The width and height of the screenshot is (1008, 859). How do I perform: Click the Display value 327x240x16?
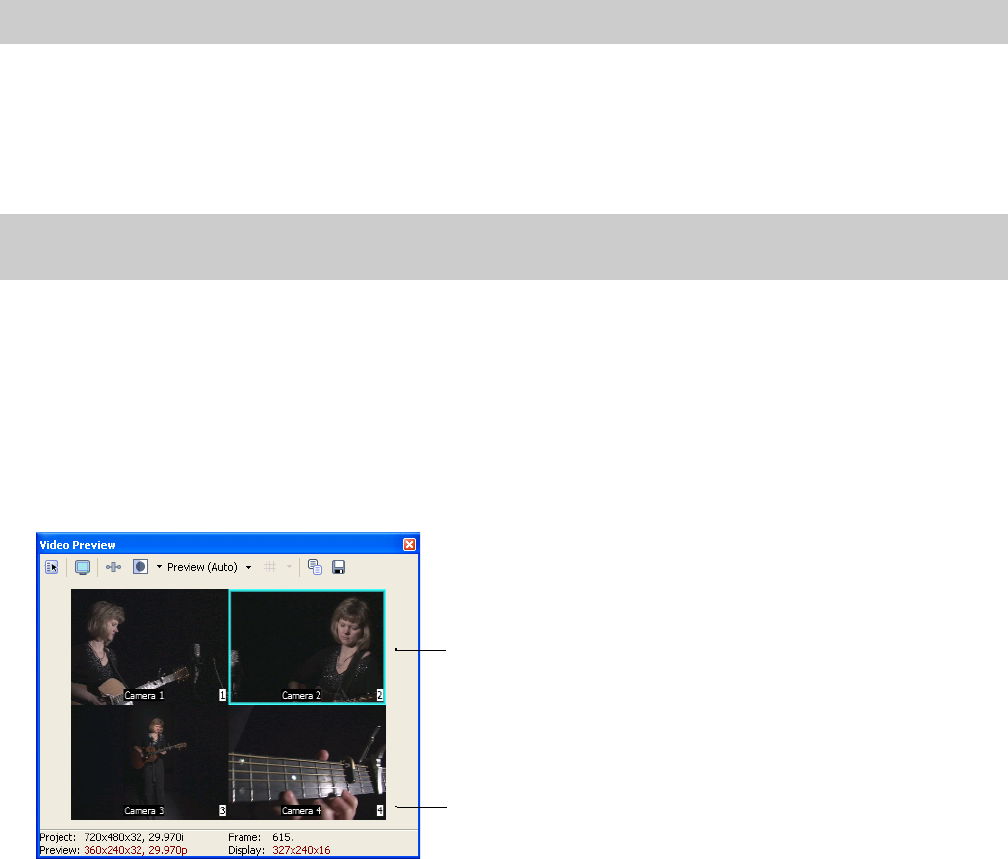coord(301,850)
